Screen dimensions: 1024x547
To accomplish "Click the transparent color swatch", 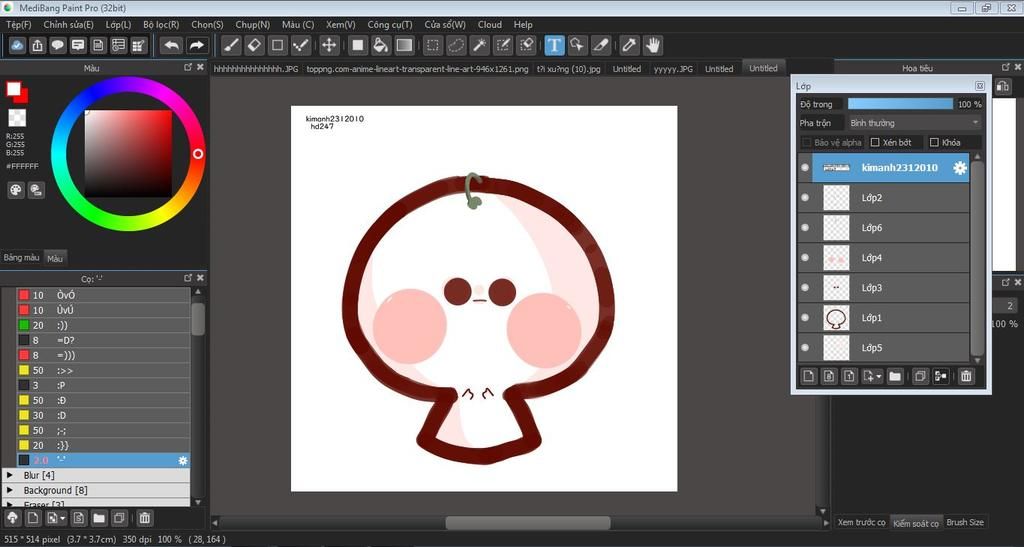I will pyautogui.click(x=17, y=118).
